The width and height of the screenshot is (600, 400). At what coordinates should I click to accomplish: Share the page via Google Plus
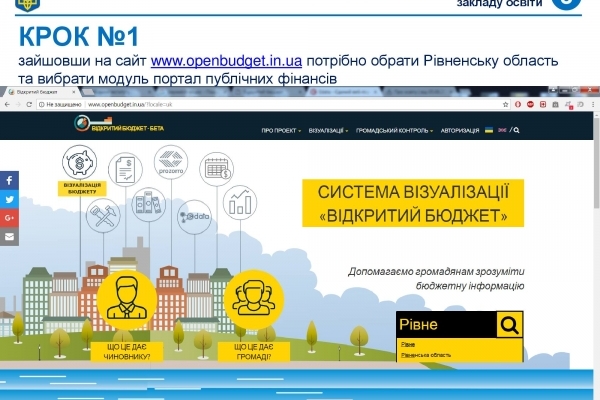[9, 218]
